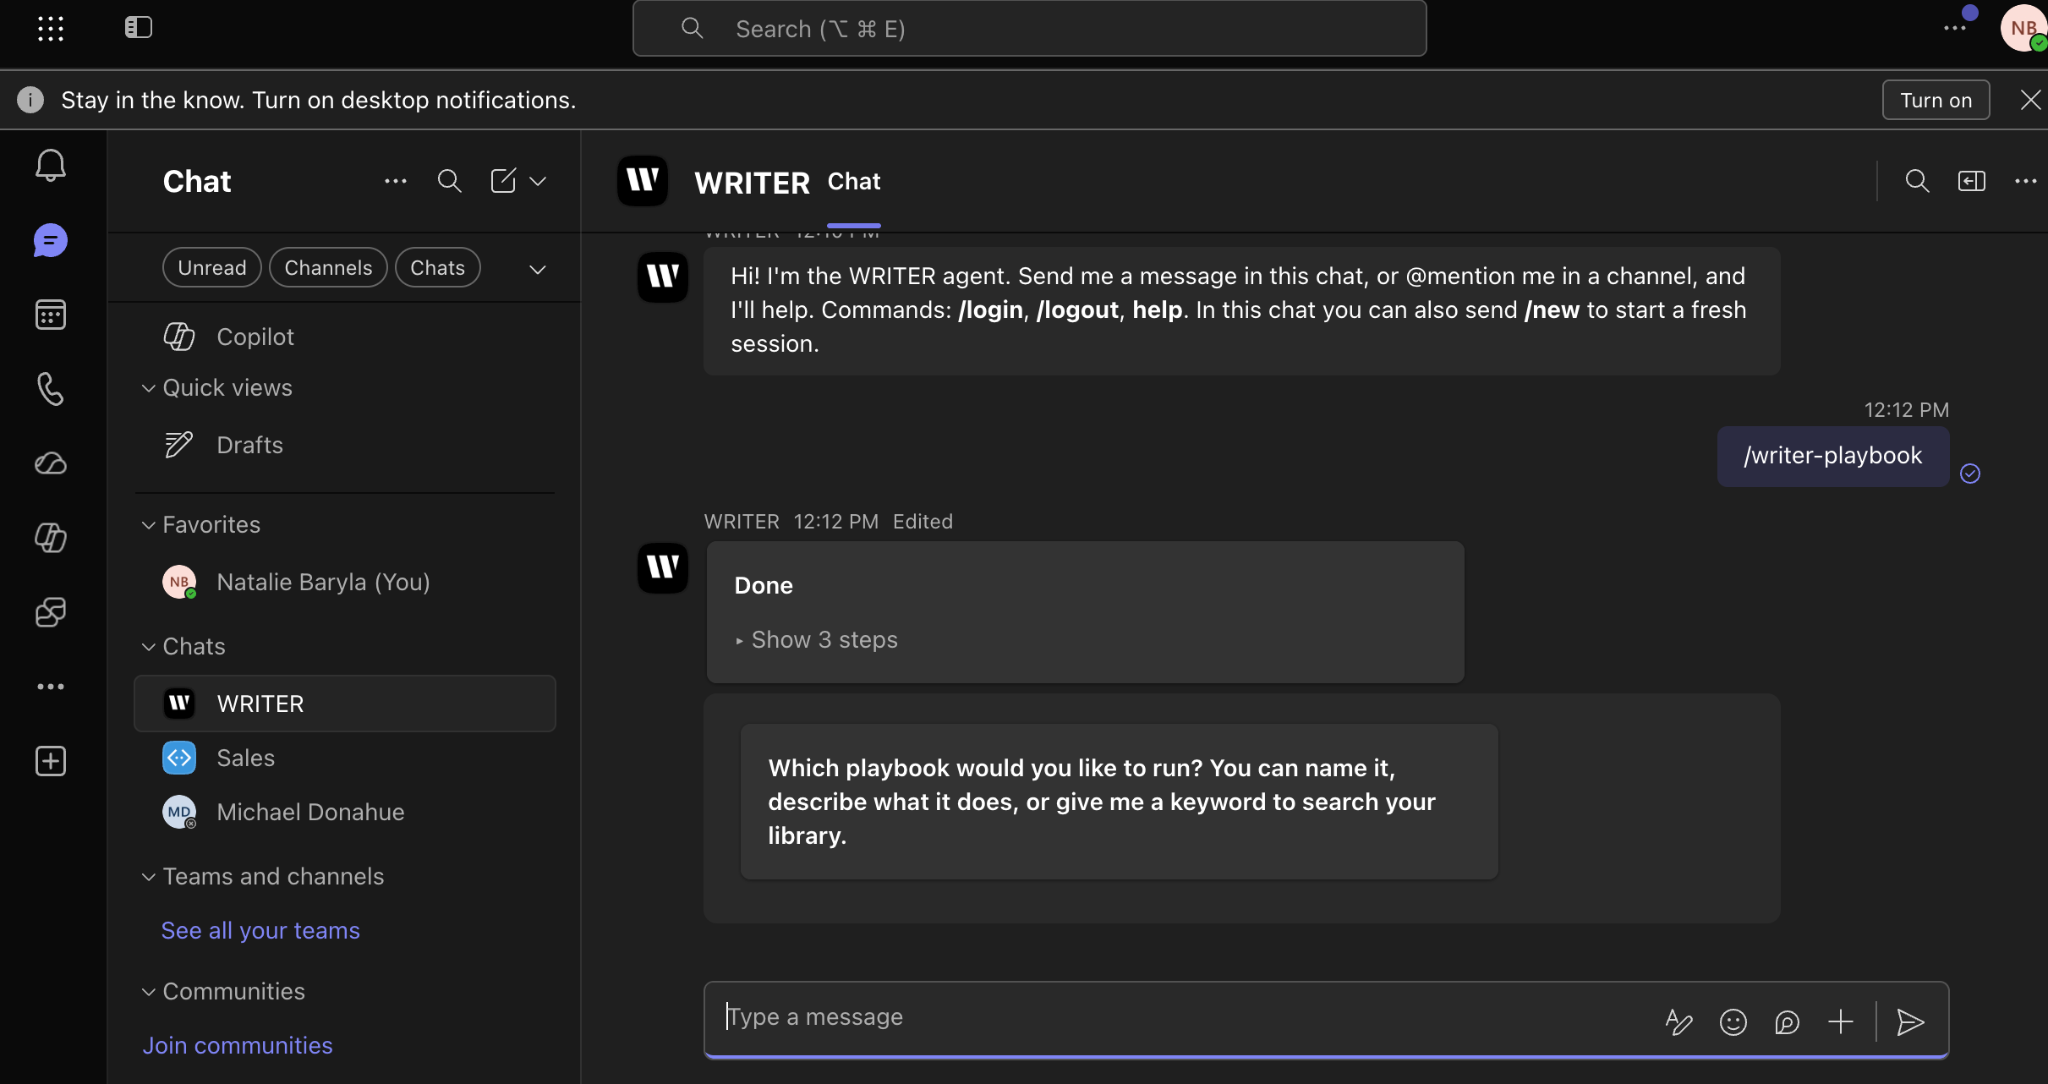2048x1084 pixels.
Task: Open the Chat app in rail
Action: tap(50, 240)
